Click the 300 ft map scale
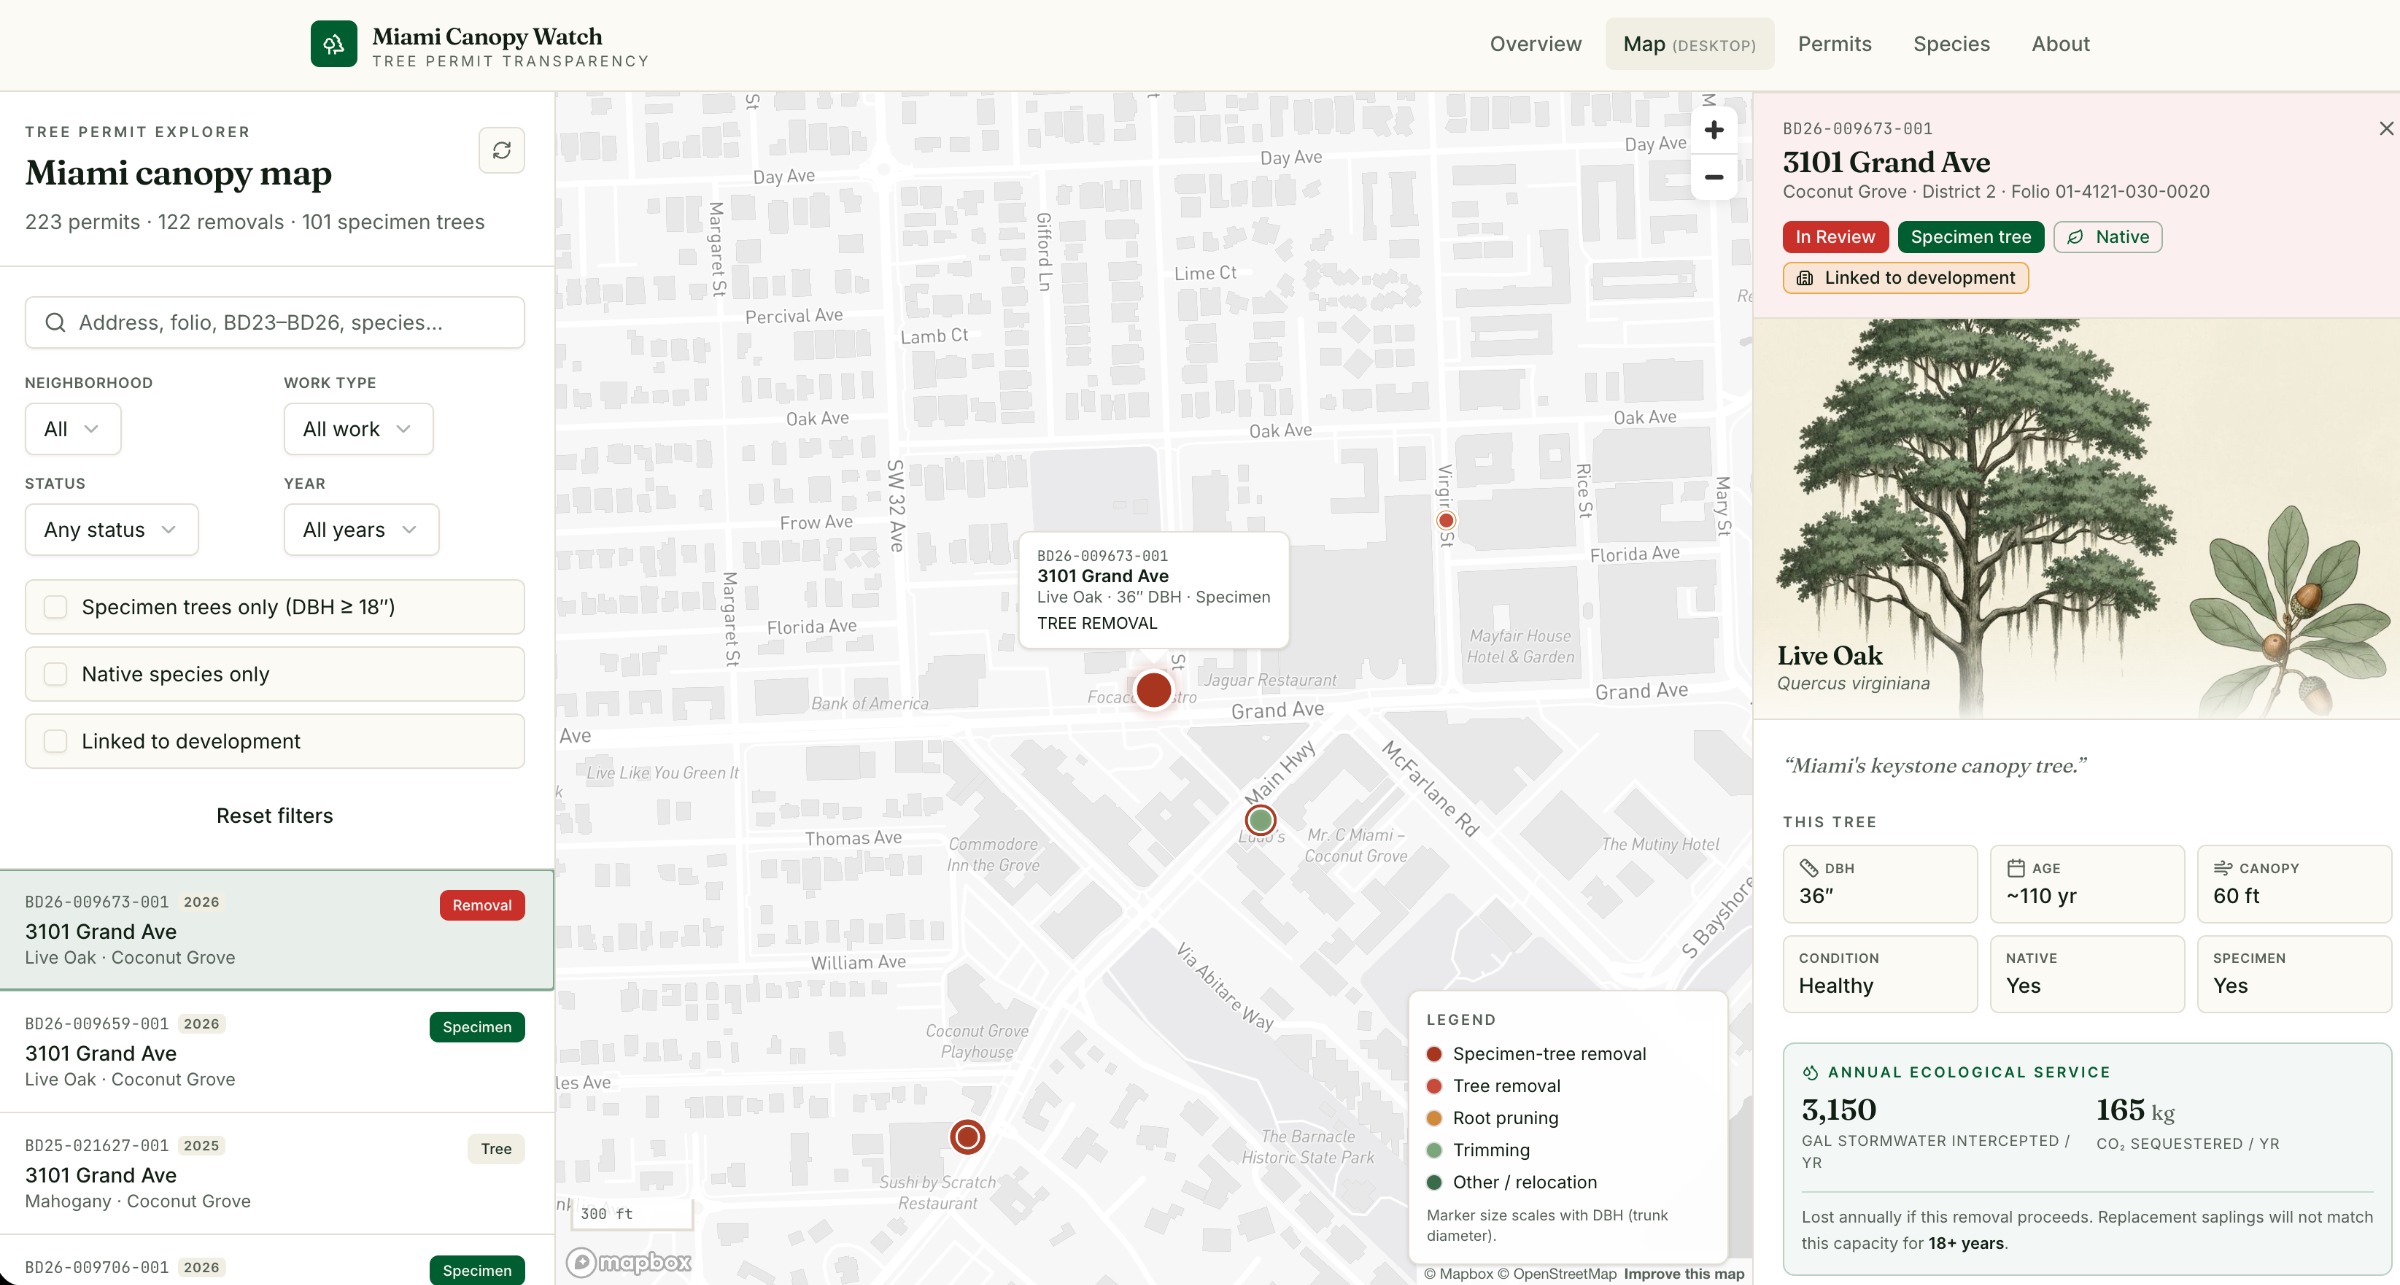 coord(632,1214)
